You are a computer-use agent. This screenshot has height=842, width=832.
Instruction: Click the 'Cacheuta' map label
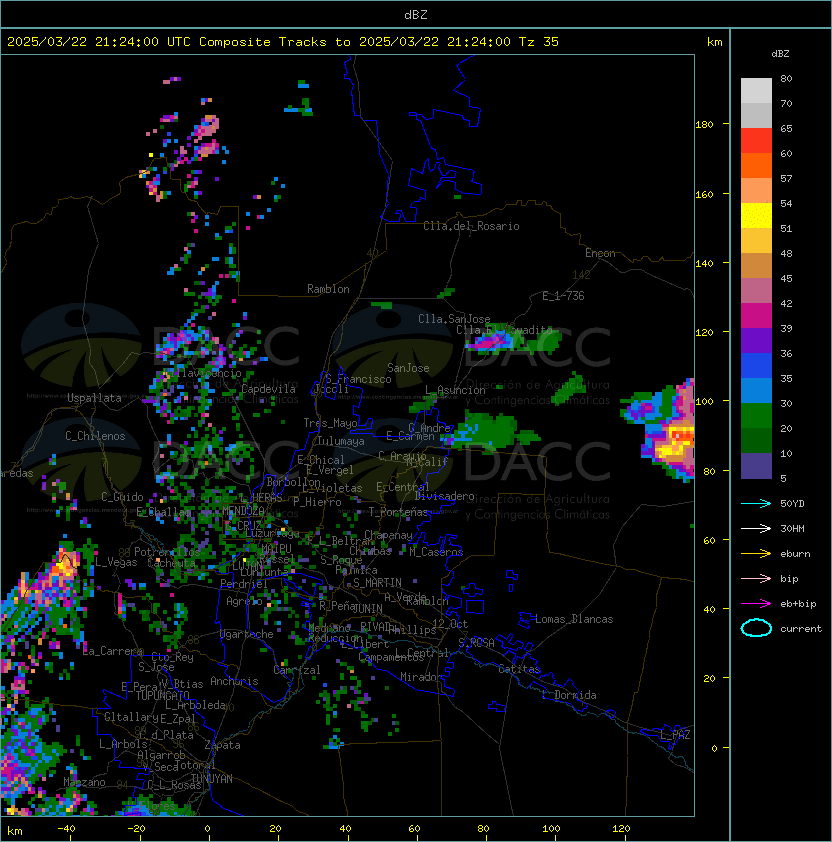point(171,563)
